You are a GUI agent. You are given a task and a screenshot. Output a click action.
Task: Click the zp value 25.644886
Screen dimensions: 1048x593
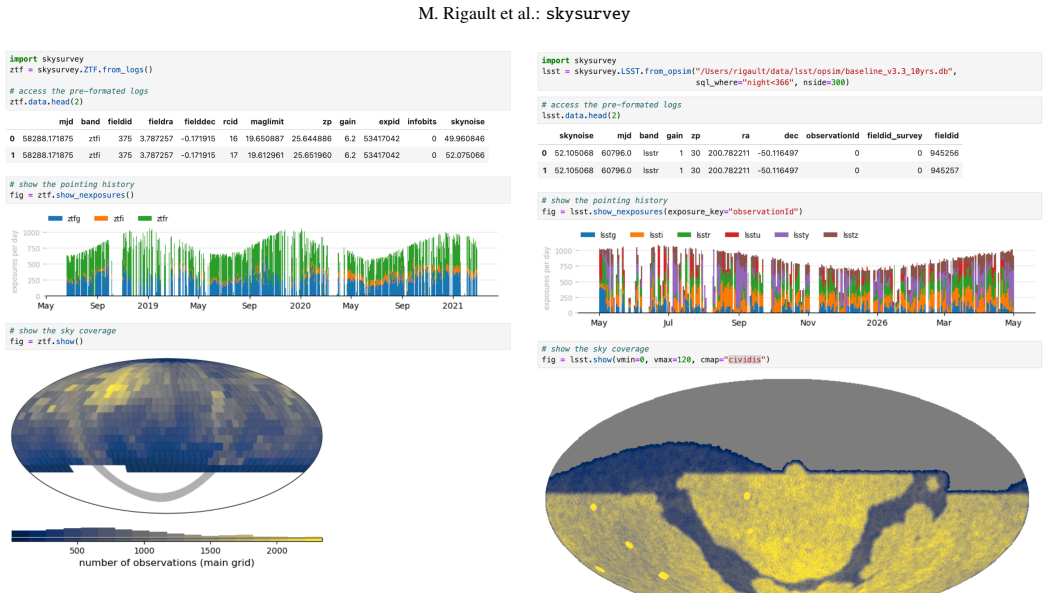[311, 138]
